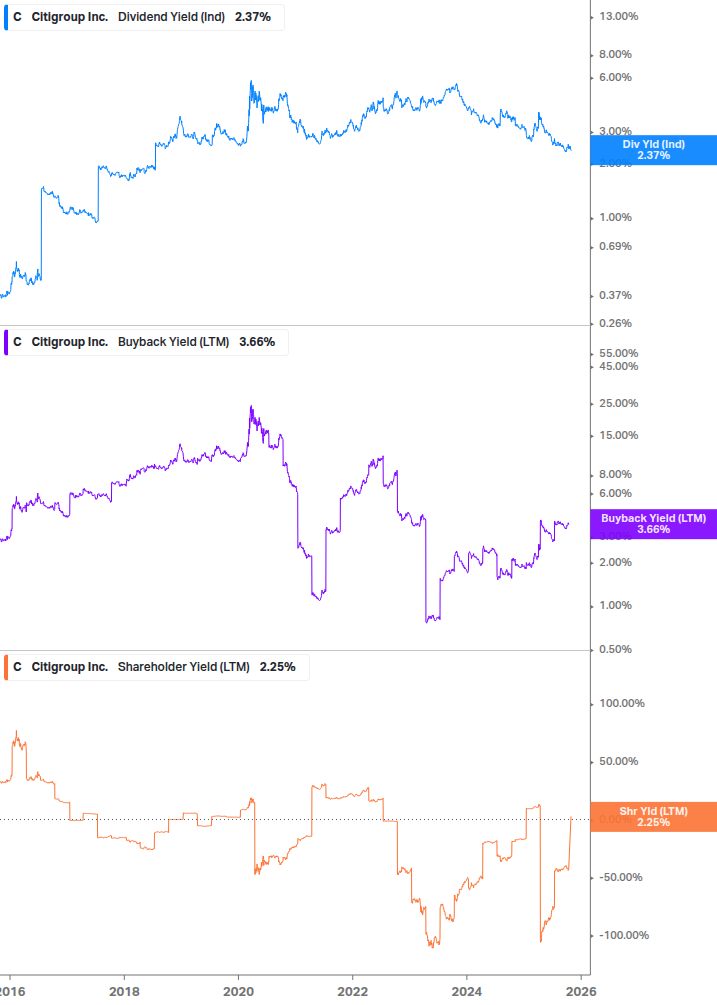
Task: Click the 0.26% tick on dividend yield axis
Action: pos(615,323)
